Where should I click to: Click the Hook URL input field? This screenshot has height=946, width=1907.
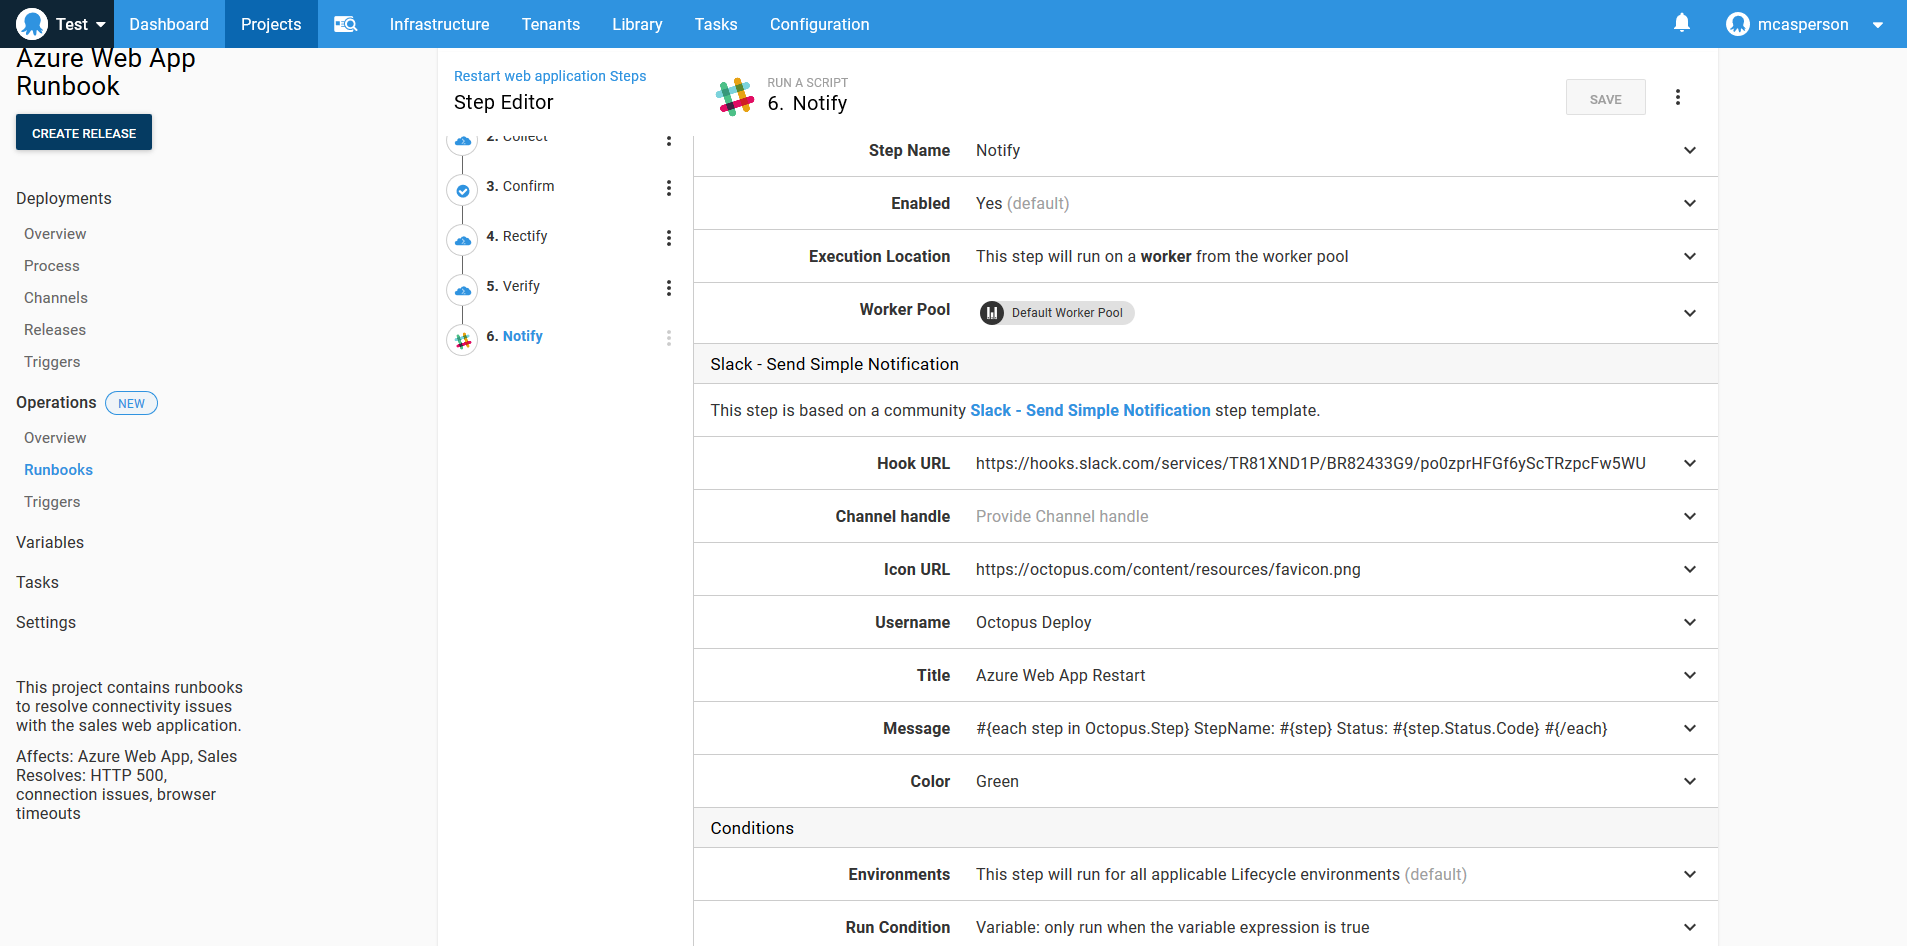click(x=1310, y=463)
